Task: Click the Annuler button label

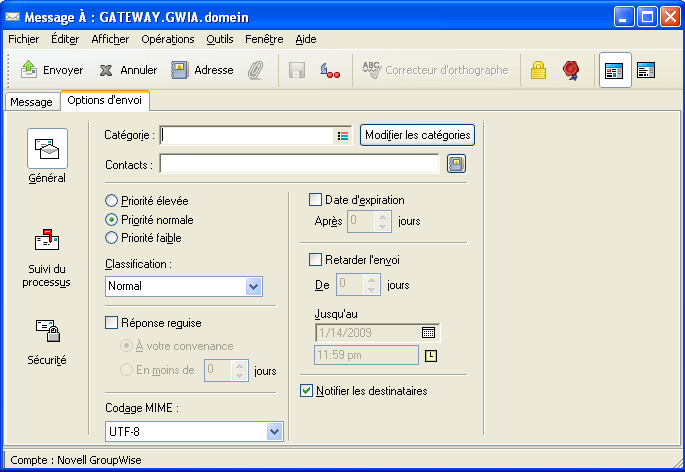Action: 138,70
